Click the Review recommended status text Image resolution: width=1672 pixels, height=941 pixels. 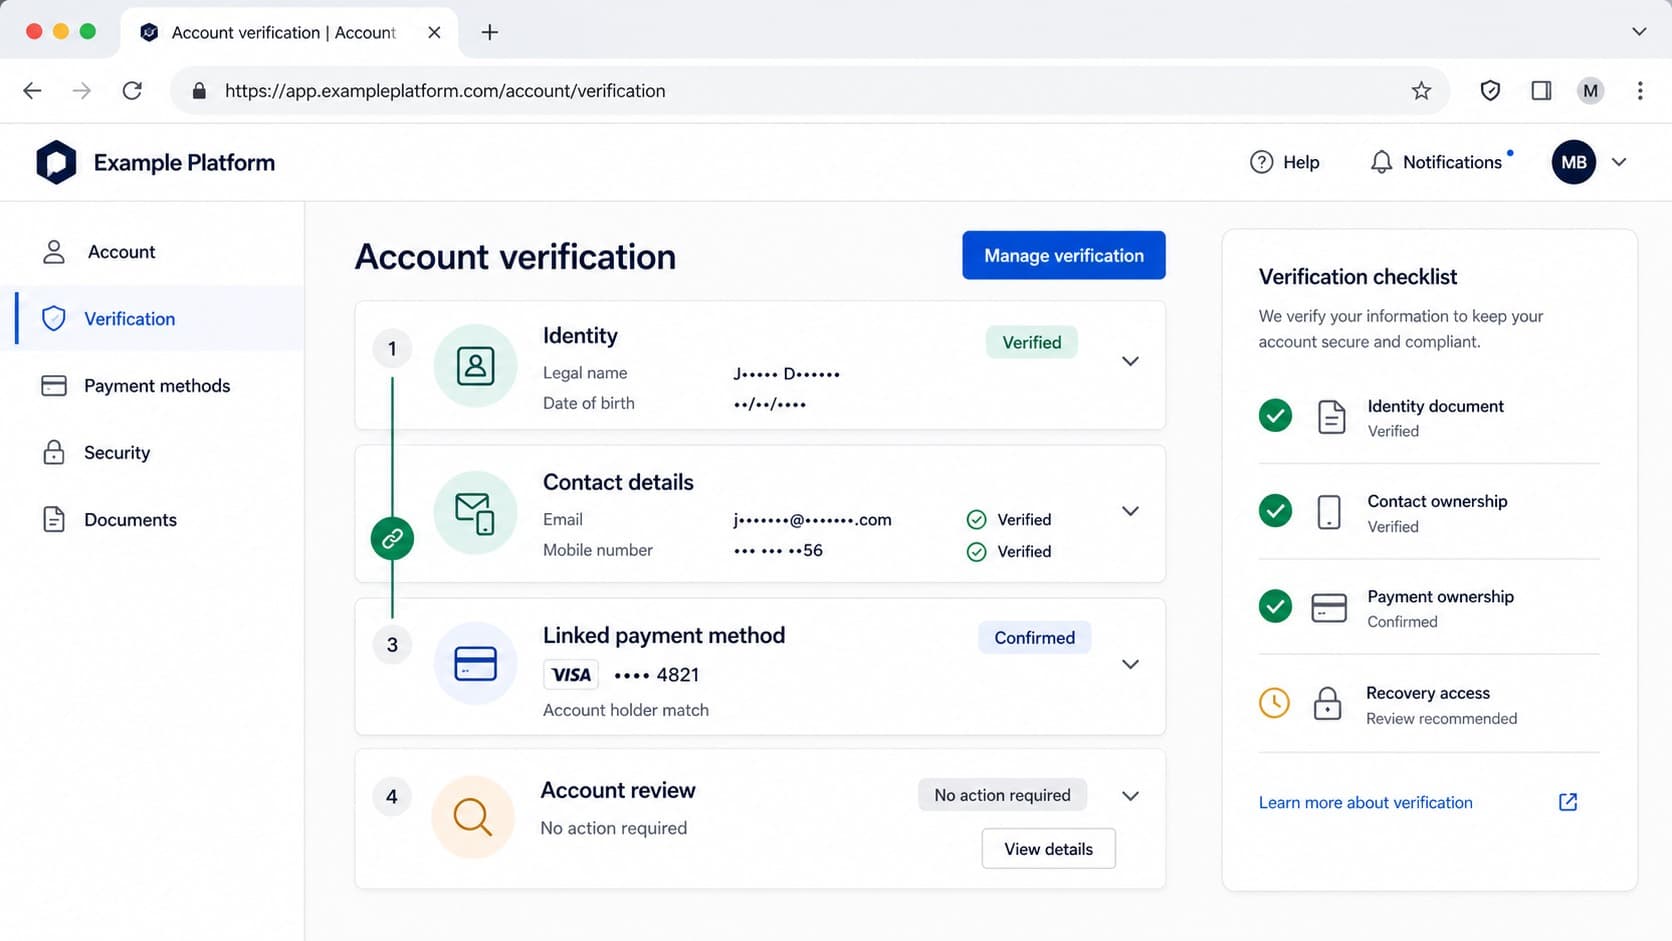pos(1441,719)
